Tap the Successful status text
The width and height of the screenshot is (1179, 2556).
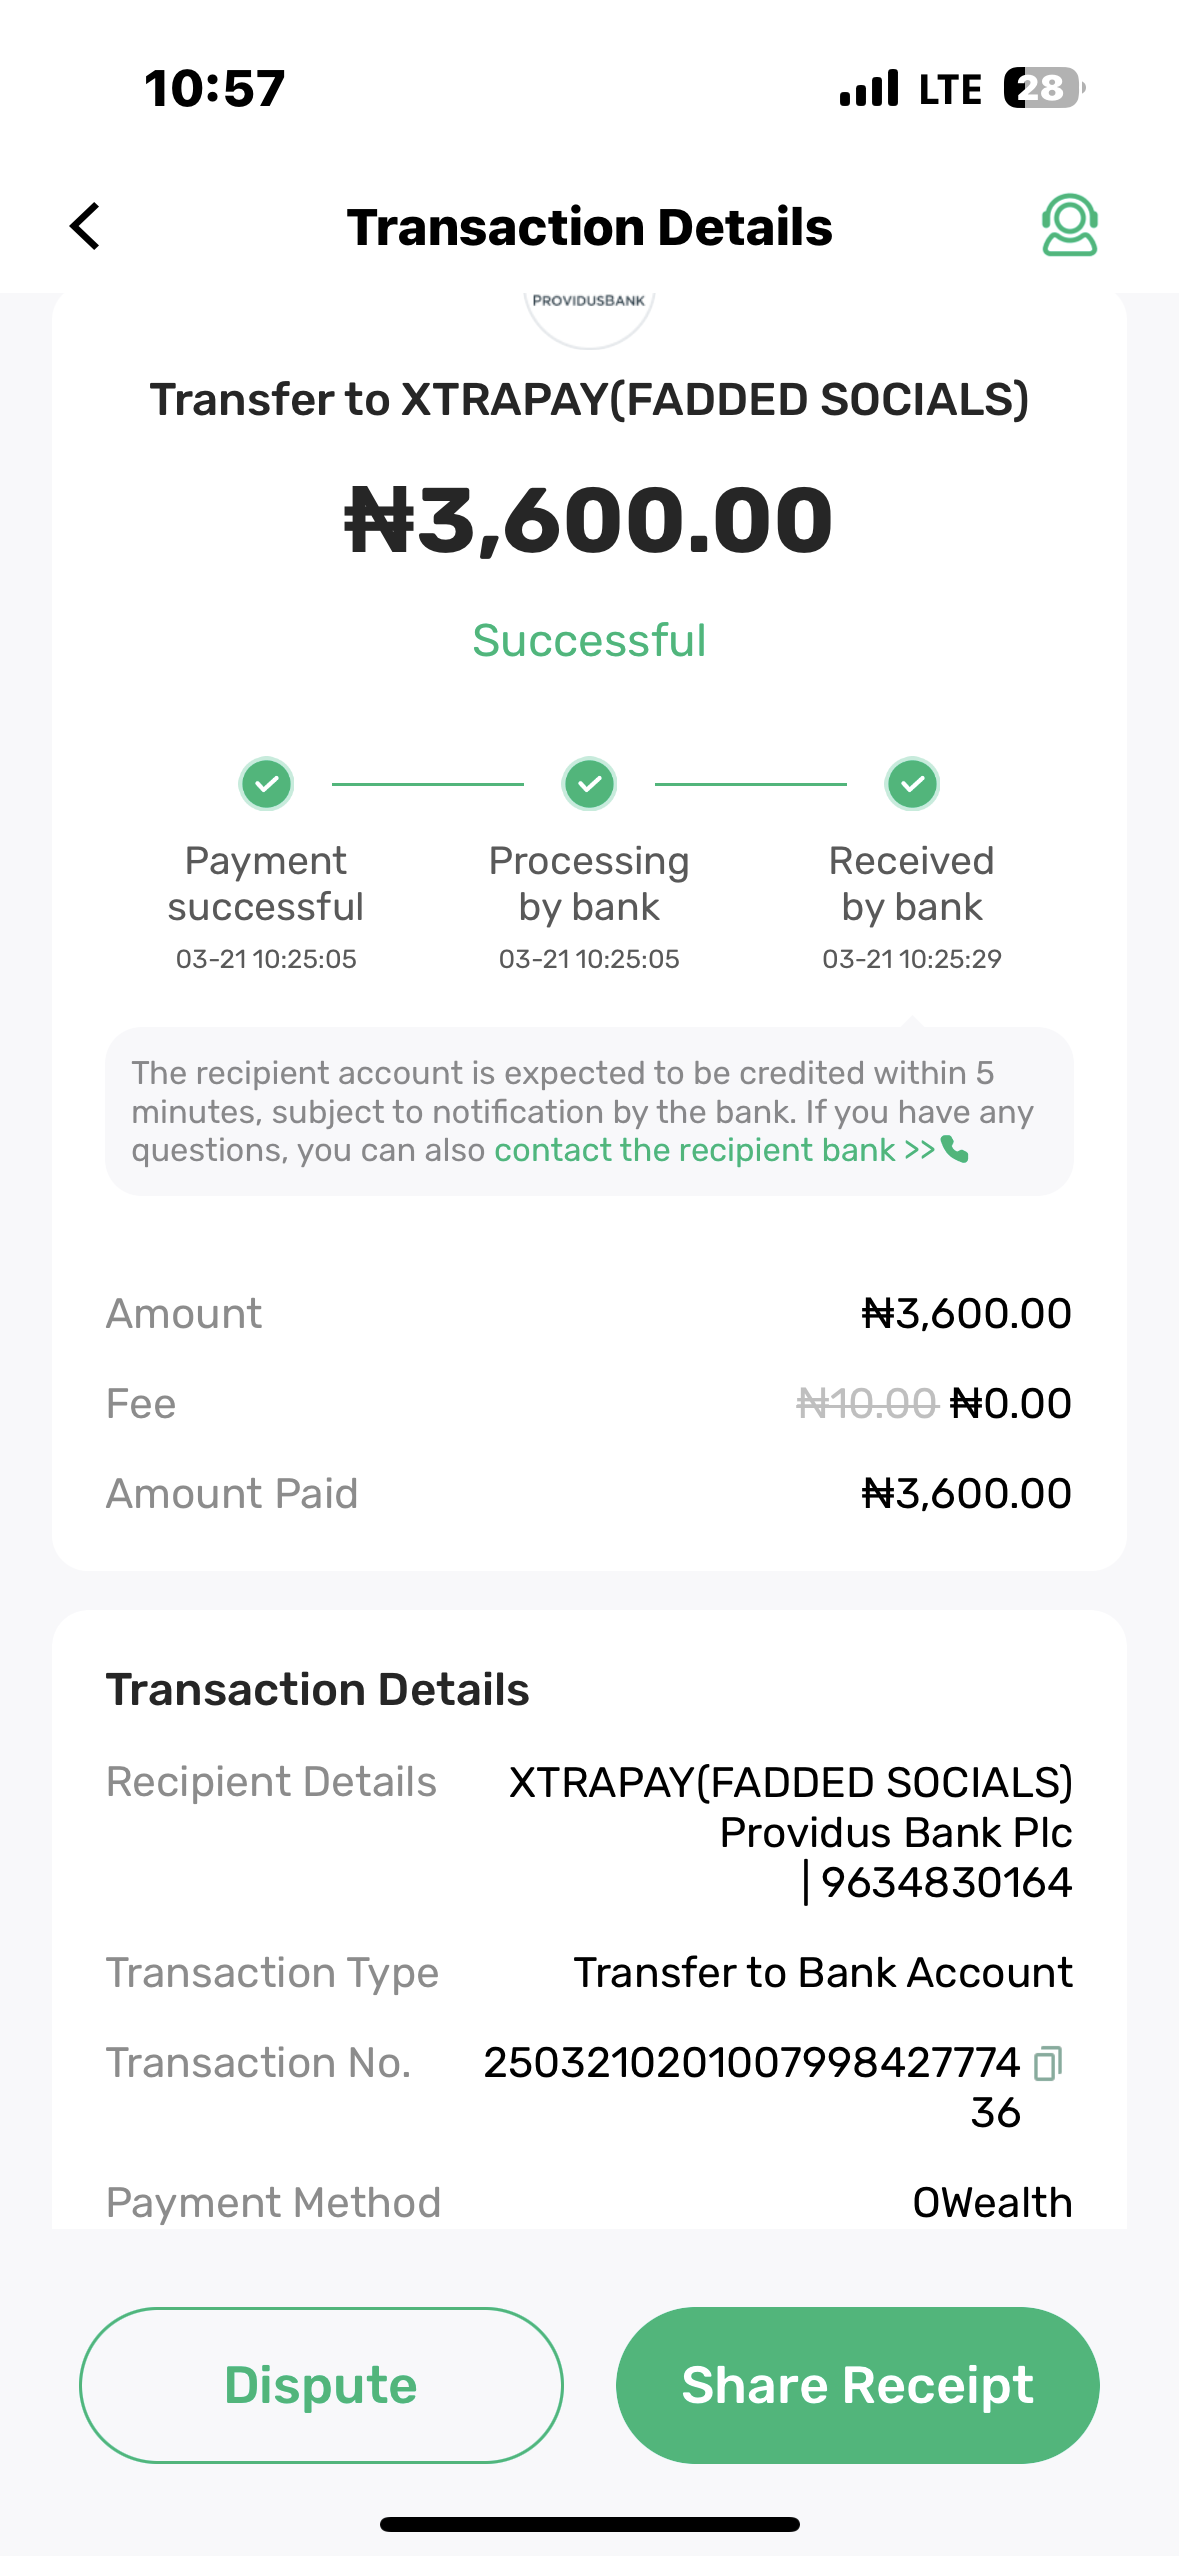[x=589, y=641]
